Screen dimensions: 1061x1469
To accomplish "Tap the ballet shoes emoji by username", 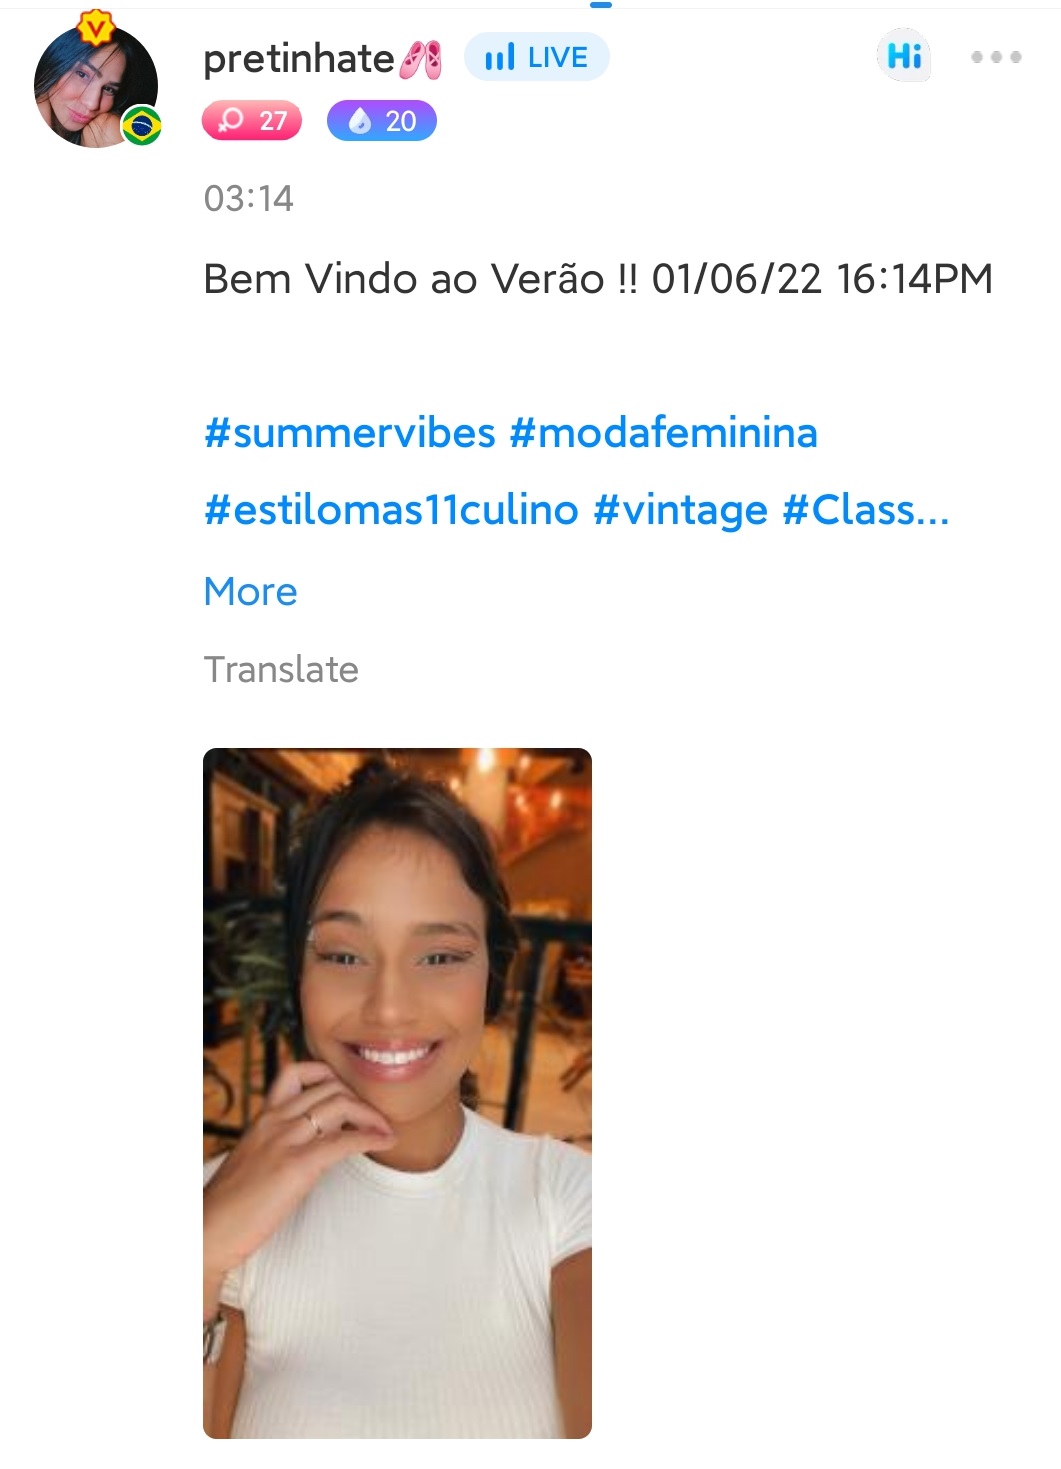I will point(421,60).
